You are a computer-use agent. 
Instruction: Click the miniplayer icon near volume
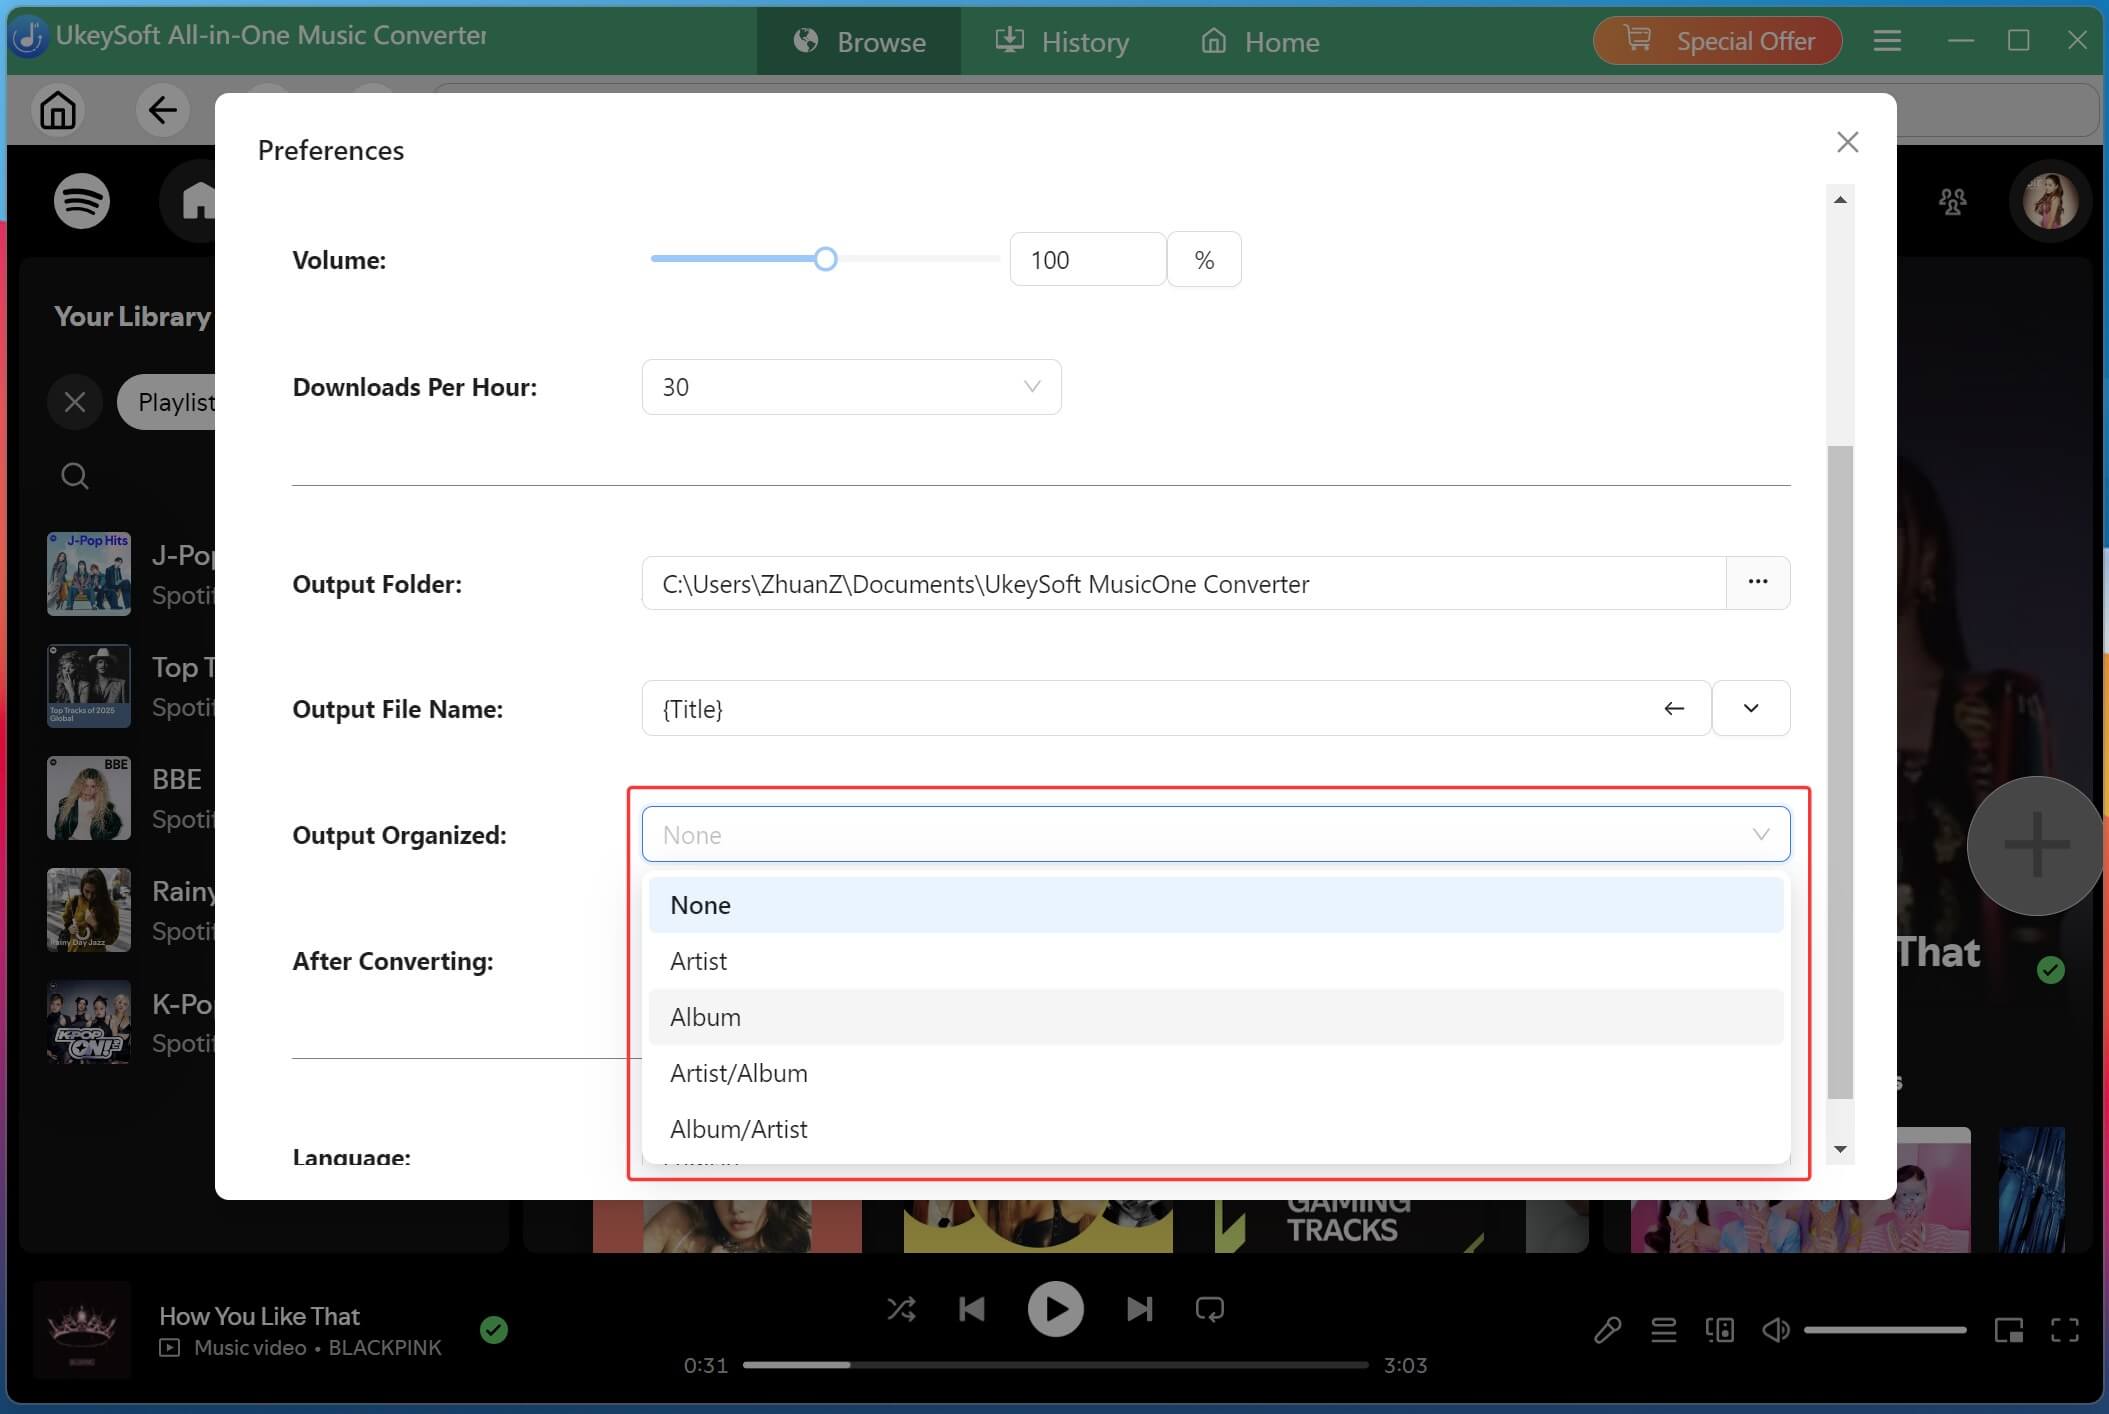(2009, 1329)
